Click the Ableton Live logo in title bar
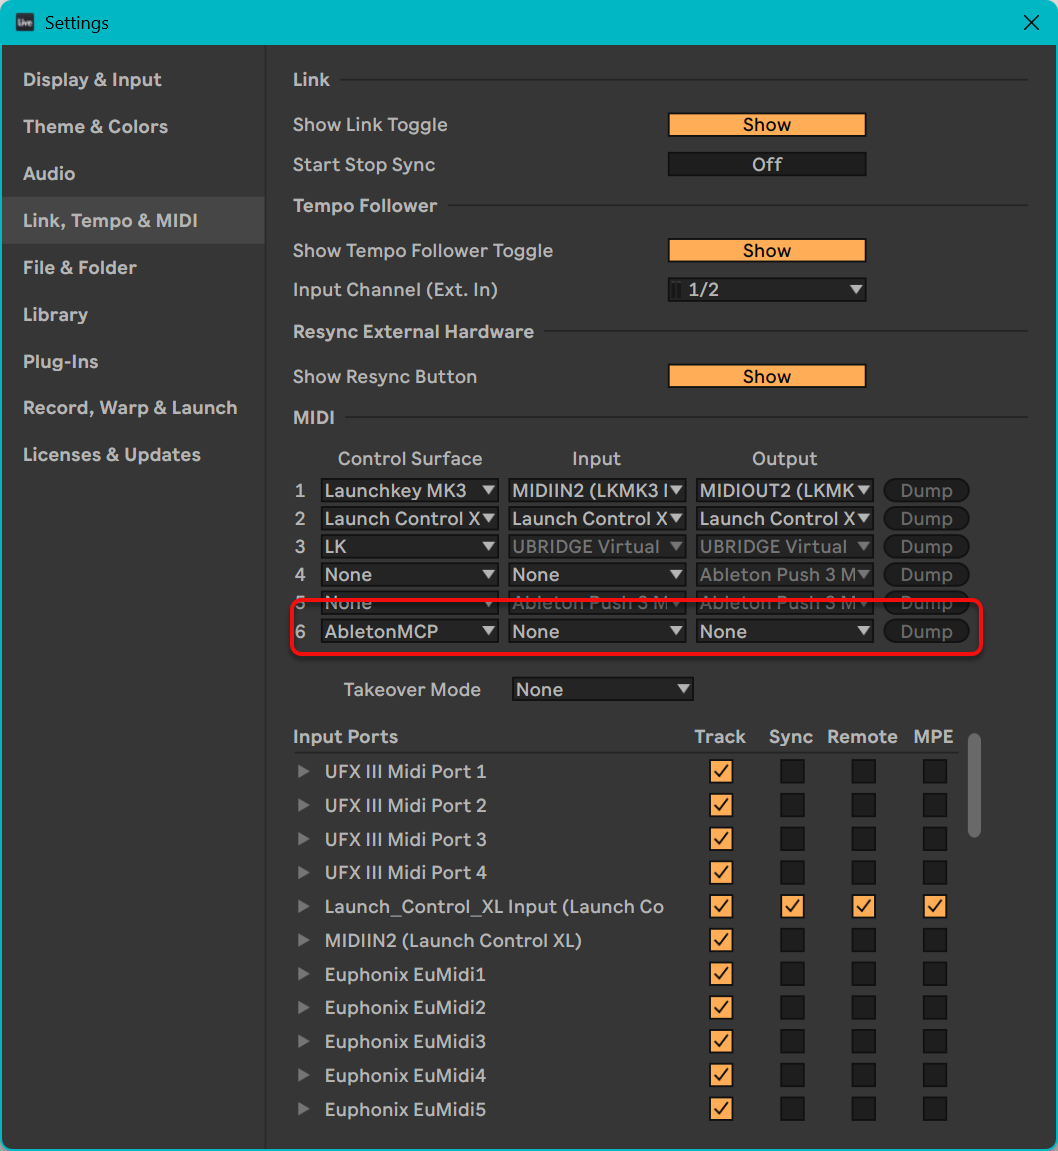 coord(24,22)
